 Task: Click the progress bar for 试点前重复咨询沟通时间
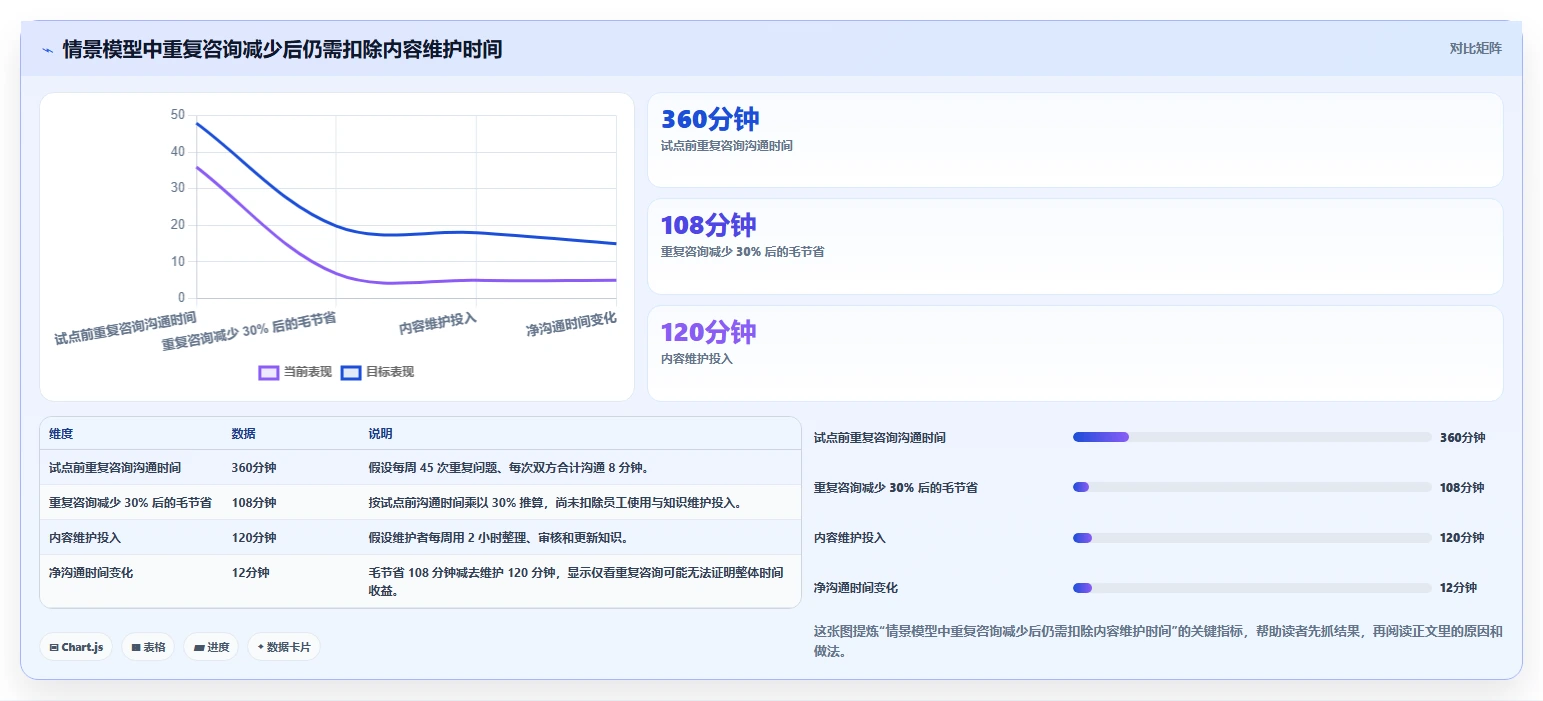pos(1252,437)
